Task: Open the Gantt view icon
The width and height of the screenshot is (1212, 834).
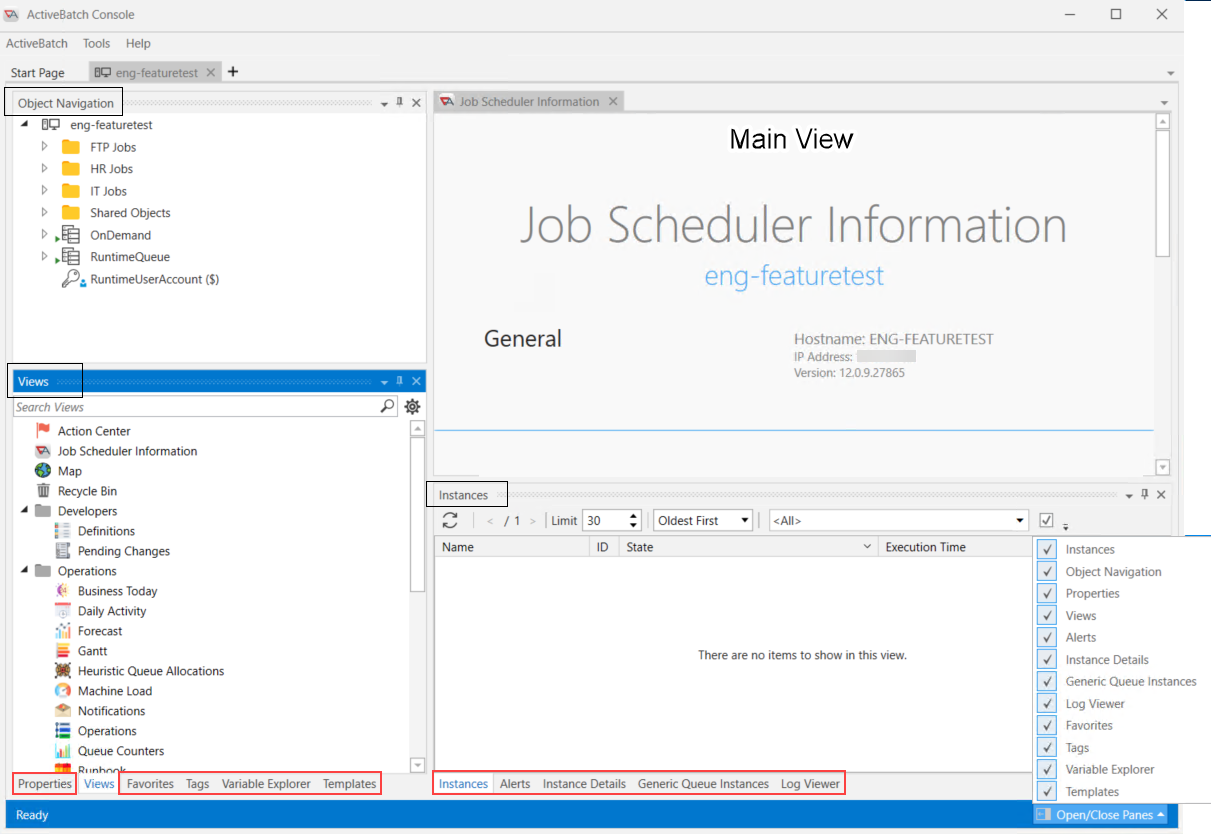Action: 62,651
